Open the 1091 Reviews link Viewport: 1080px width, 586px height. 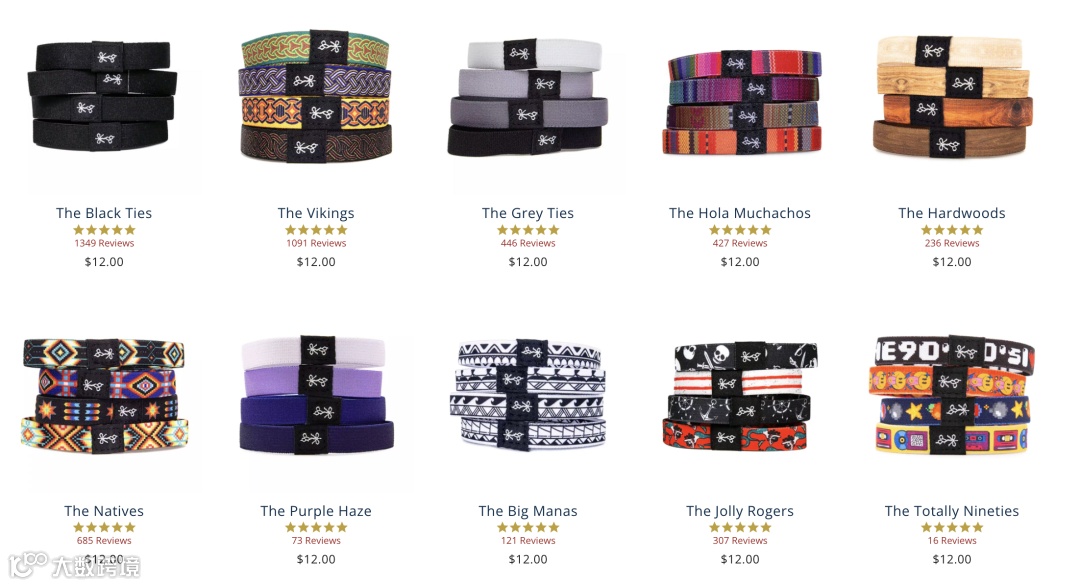click(316, 243)
